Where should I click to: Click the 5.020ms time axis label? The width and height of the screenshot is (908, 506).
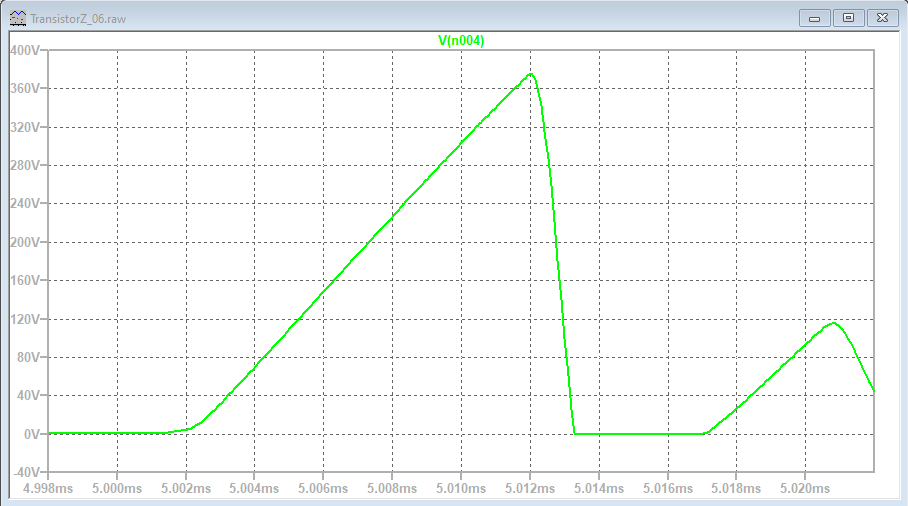805,488
